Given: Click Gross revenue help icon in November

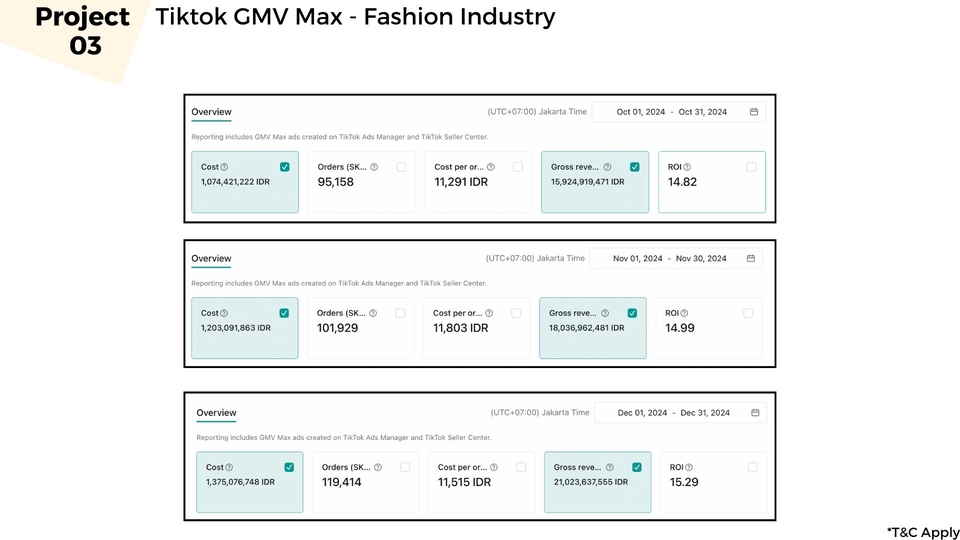Looking at the screenshot, I should [605, 313].
